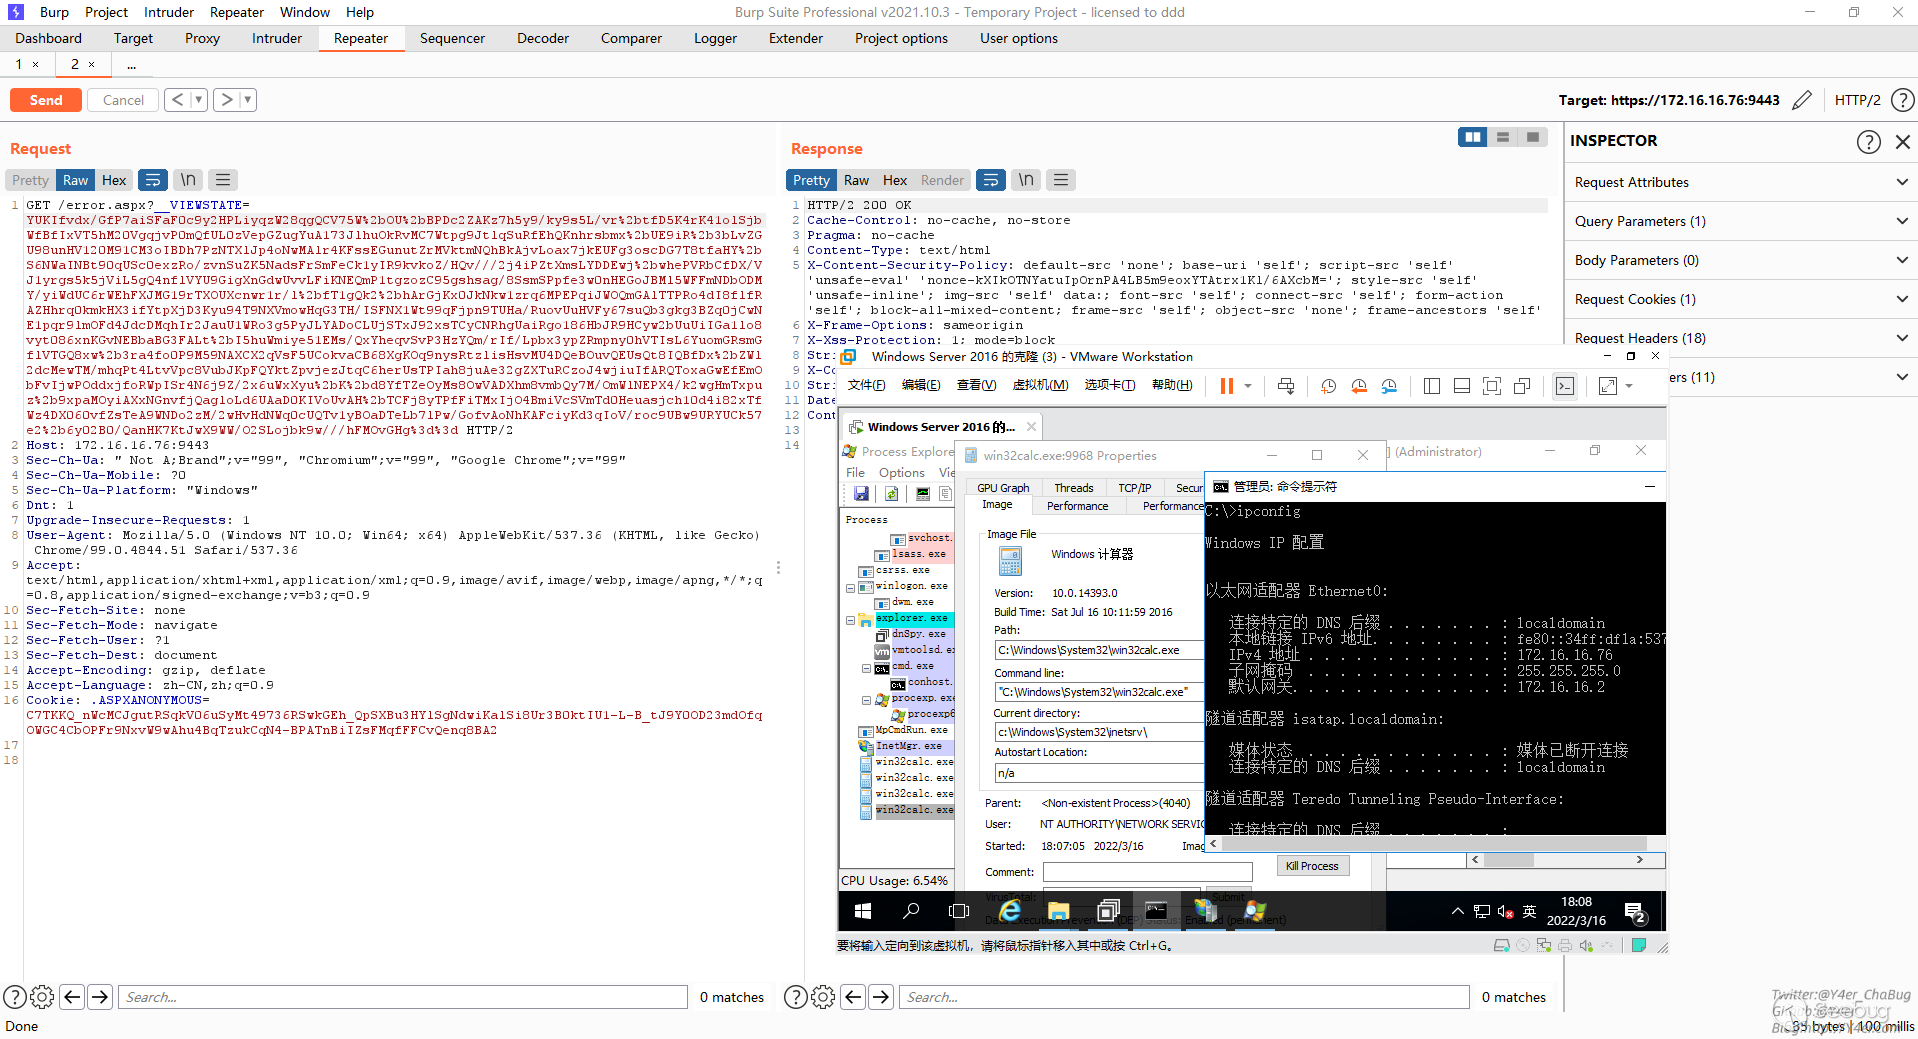Screen dimensions: 1918x1039
Task: Click the Cancel request button
Action: [123, 100]
